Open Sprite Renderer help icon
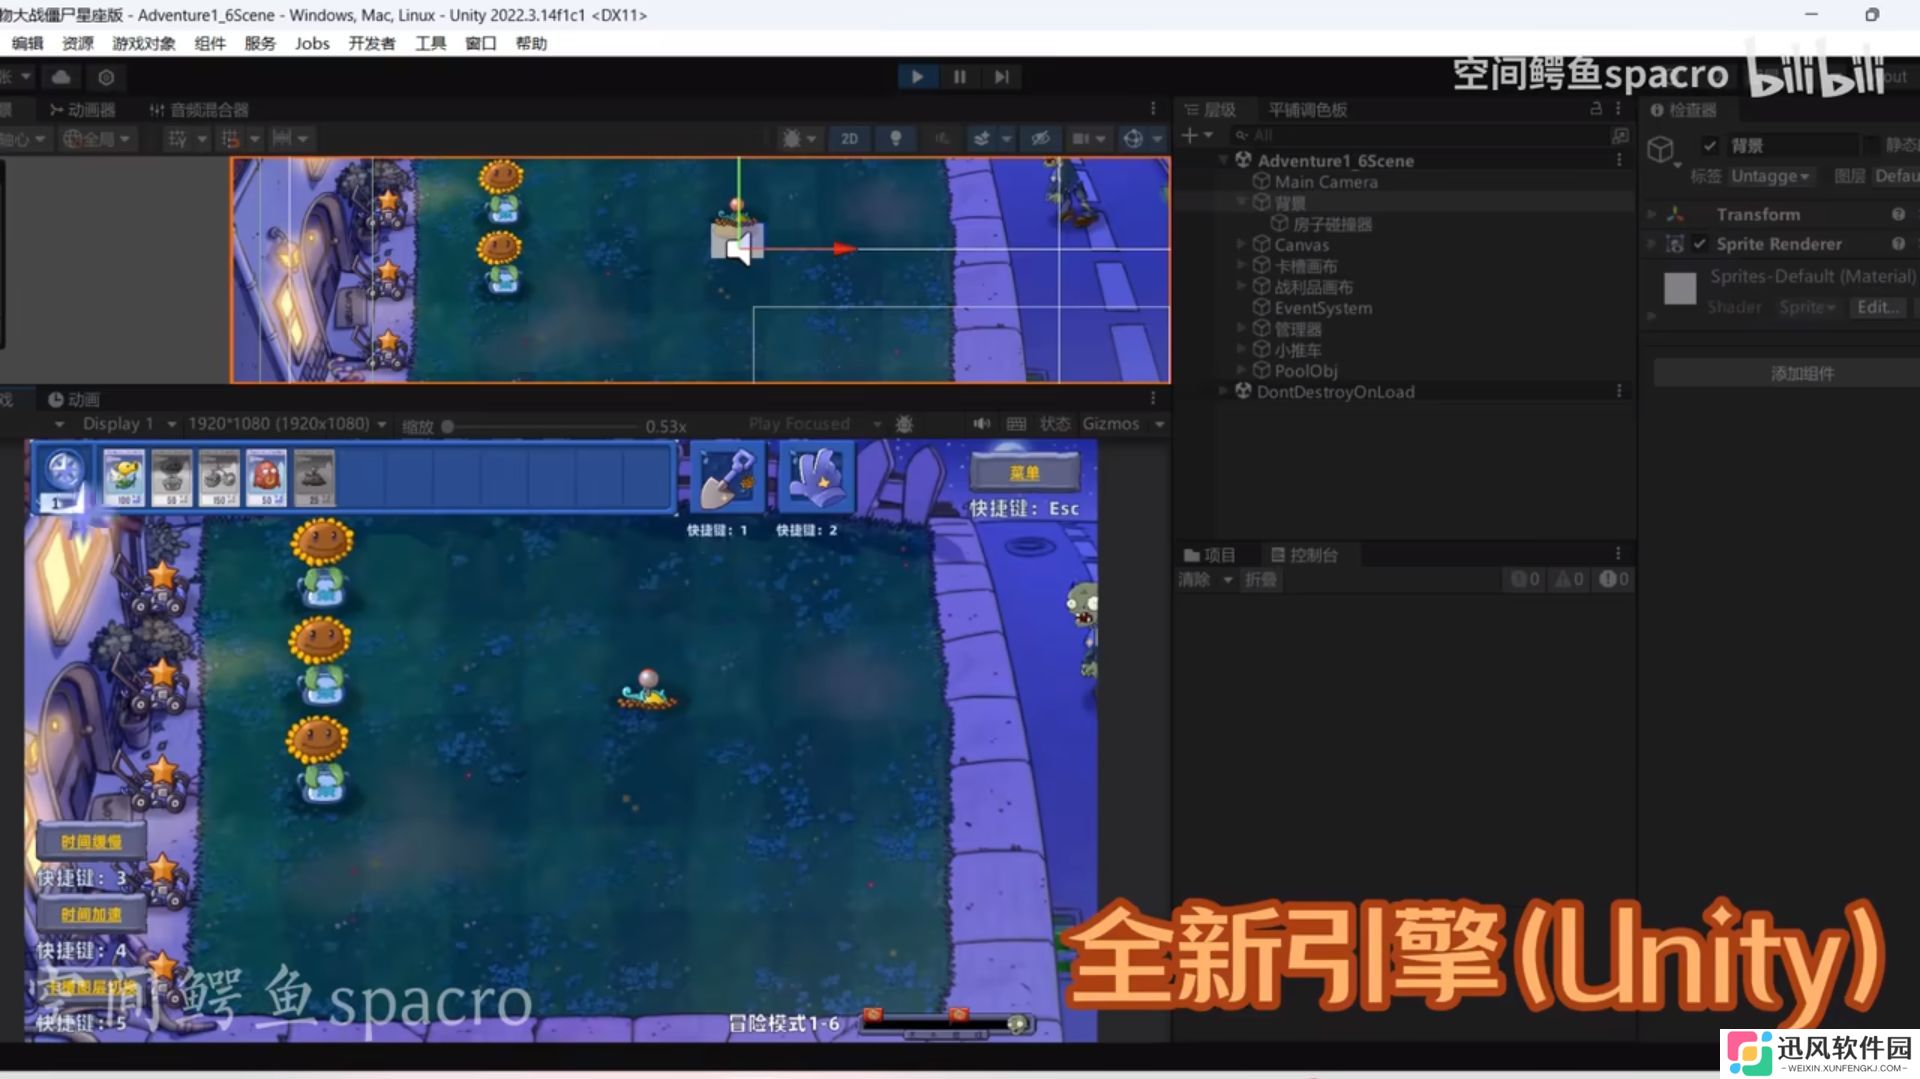 1898,244
